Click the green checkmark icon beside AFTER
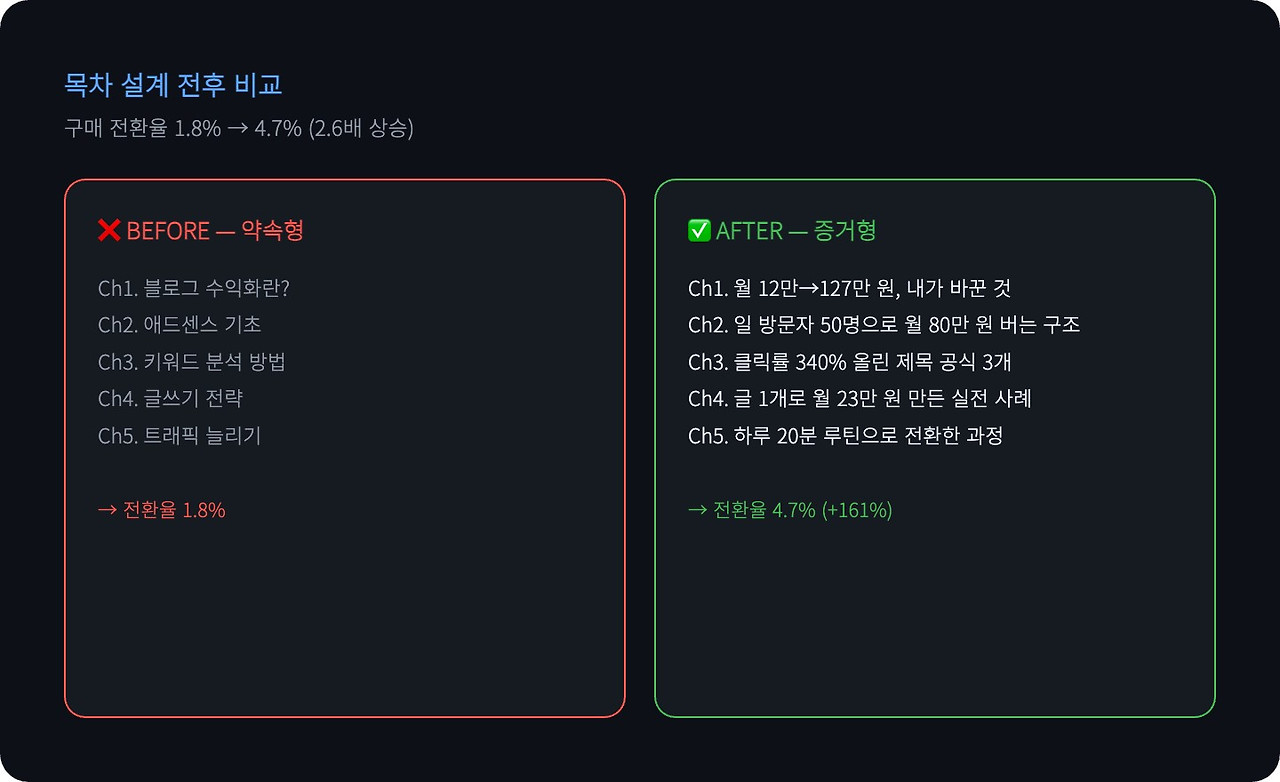 pos(699,231)
